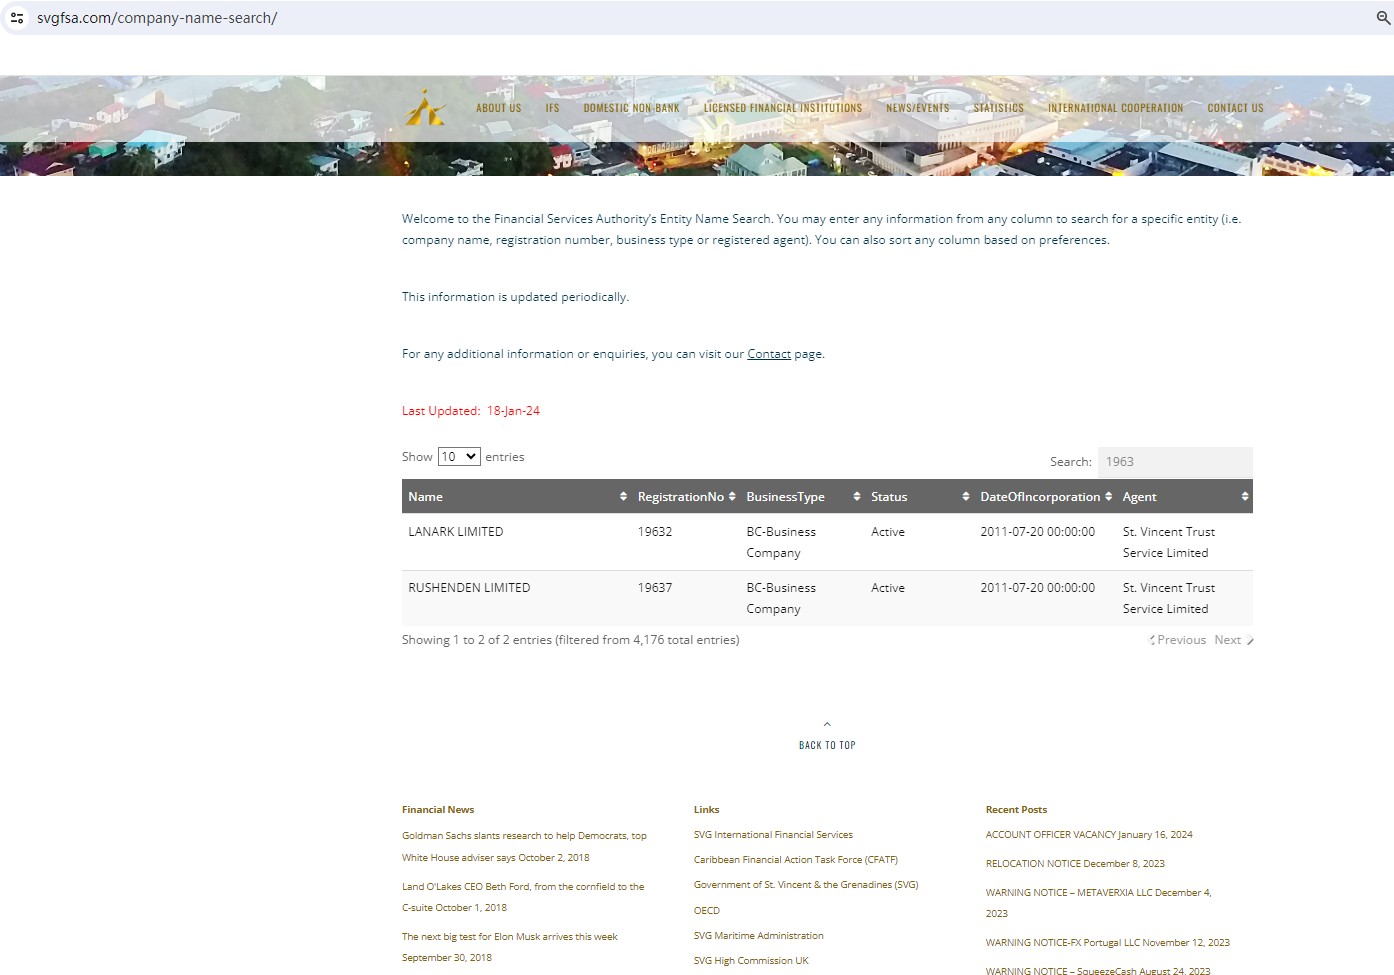This screenshot has height=975, width=1394.
Task: Click the site info icon in address bar
Action: (x=17, y=18)
